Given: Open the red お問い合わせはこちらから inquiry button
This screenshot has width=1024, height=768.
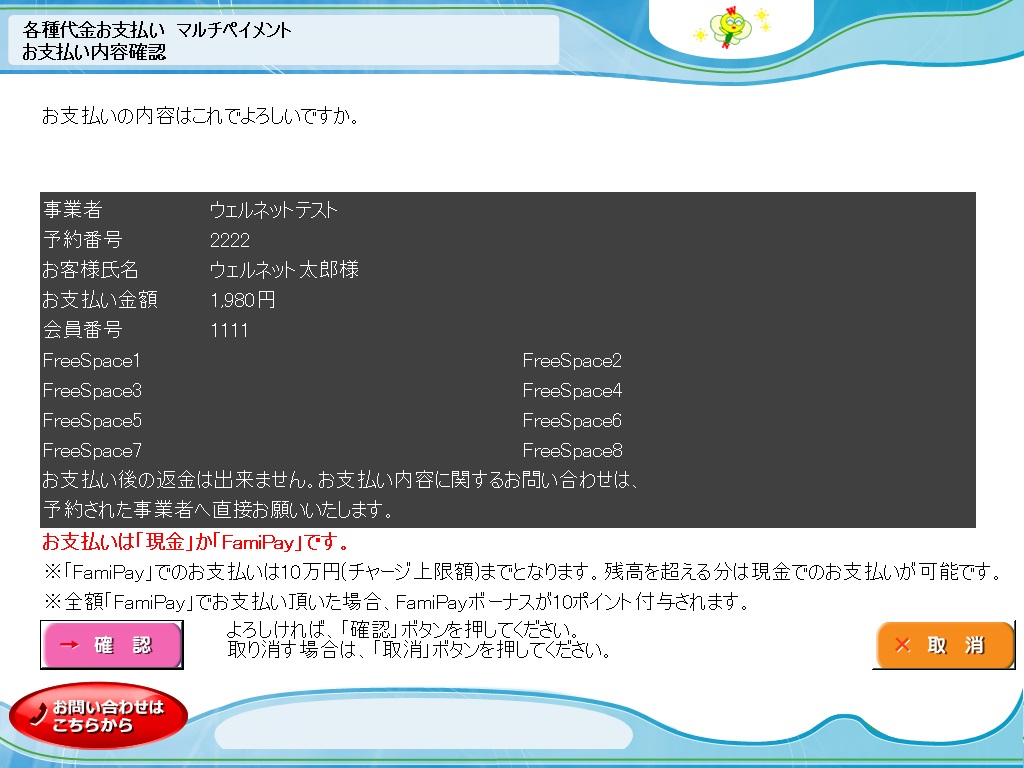Looking at the screenshot, I should point(98,716).
